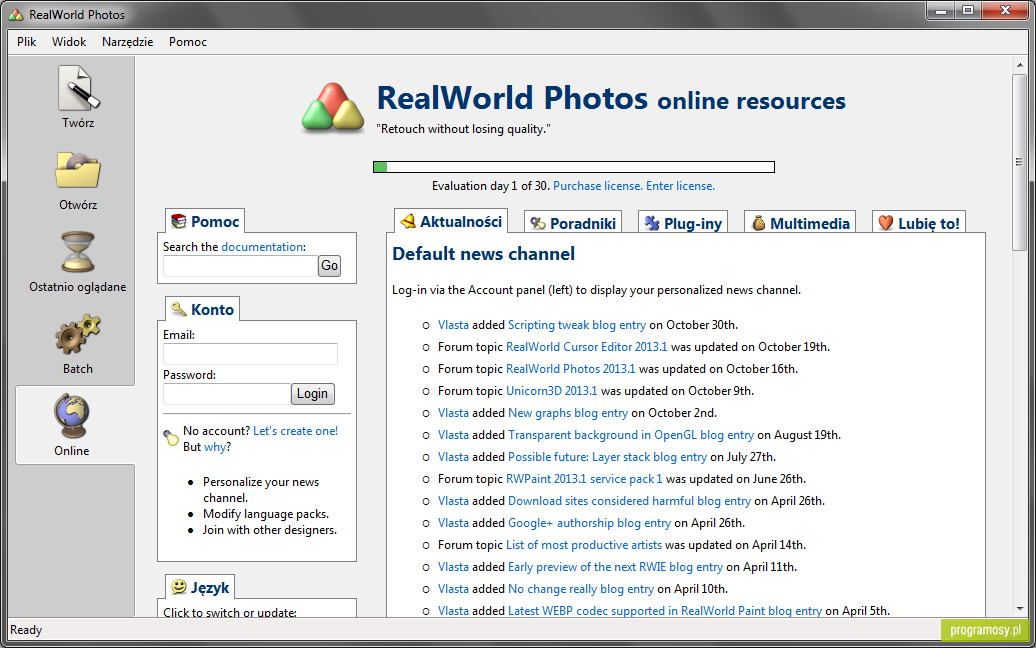Click the Login button
This screenshot has height=648, width=1036.
click(x=313, y=394)
